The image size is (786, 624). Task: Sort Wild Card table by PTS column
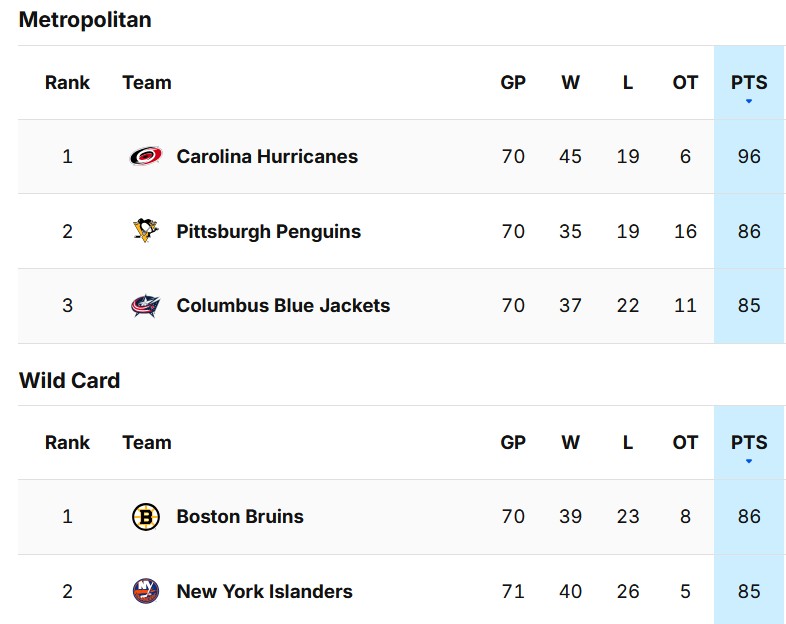click(x=749, y=442)
